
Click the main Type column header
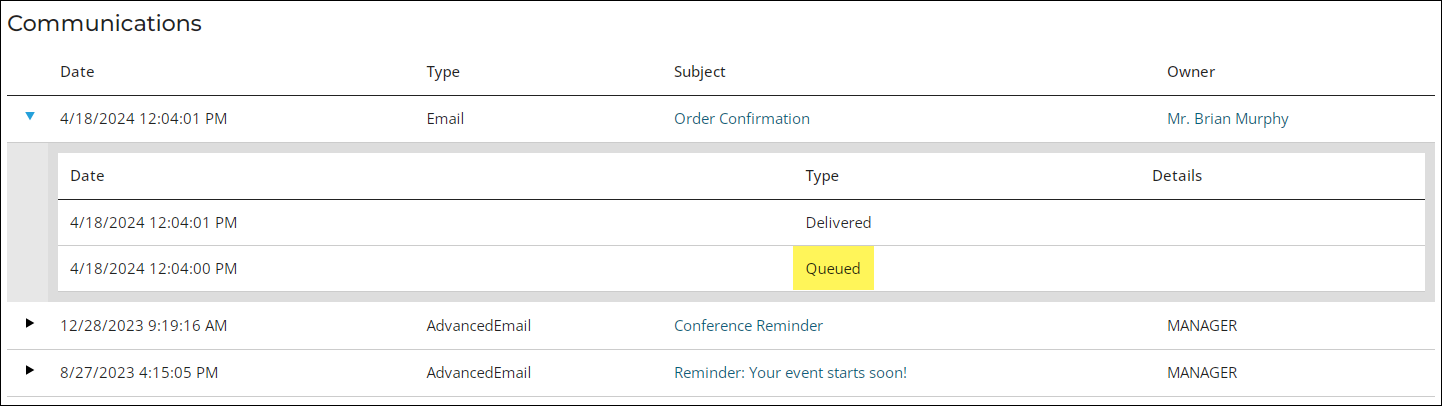pos(443,72)
